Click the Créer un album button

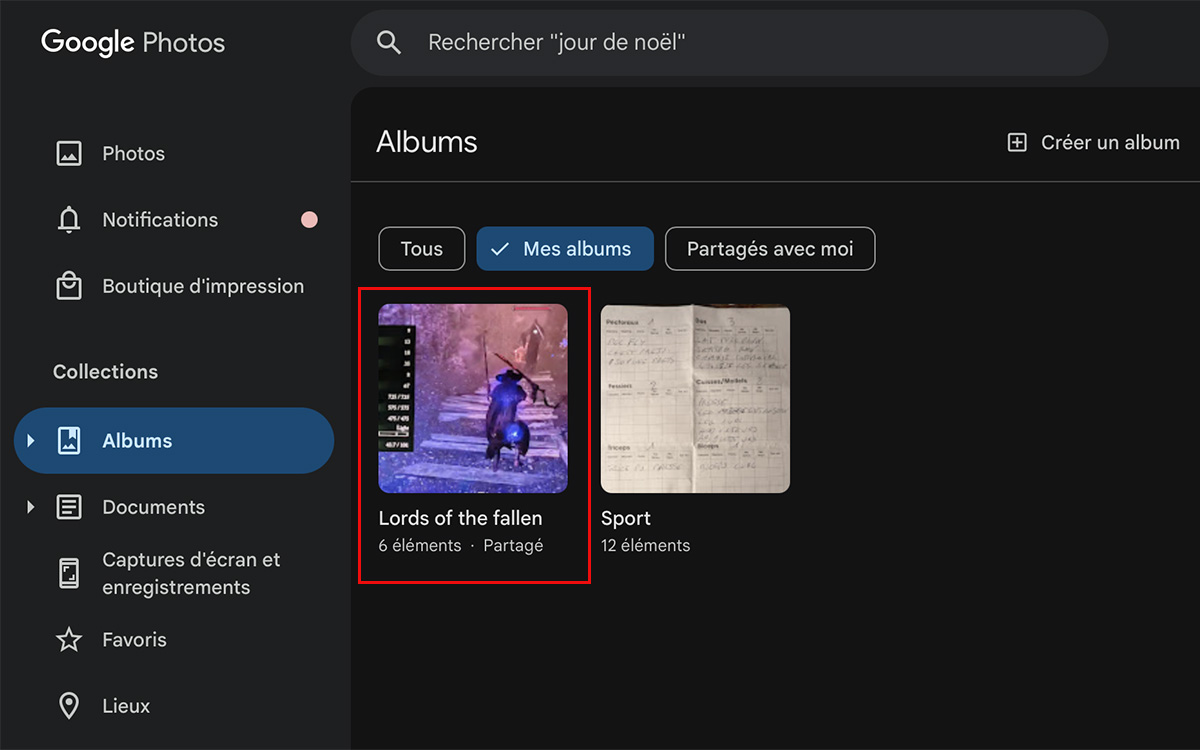click(x=1093, y=143)
